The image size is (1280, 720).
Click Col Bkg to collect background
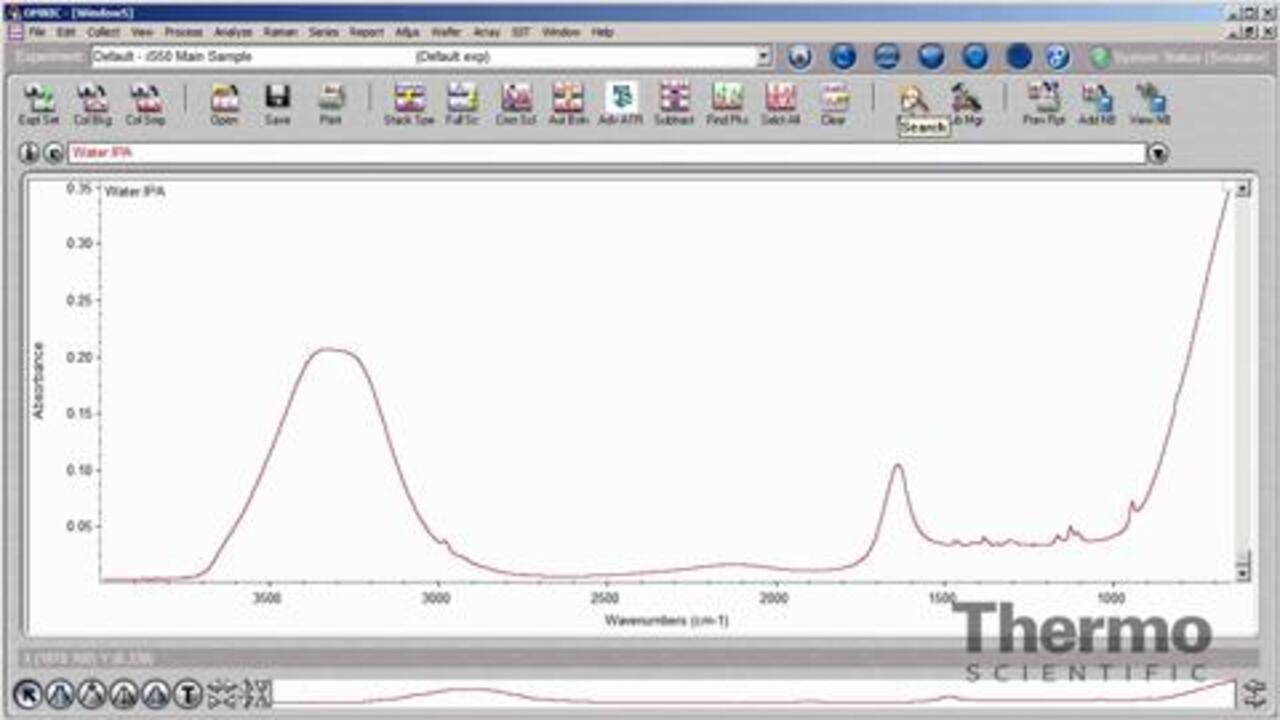tap(93, 102)
